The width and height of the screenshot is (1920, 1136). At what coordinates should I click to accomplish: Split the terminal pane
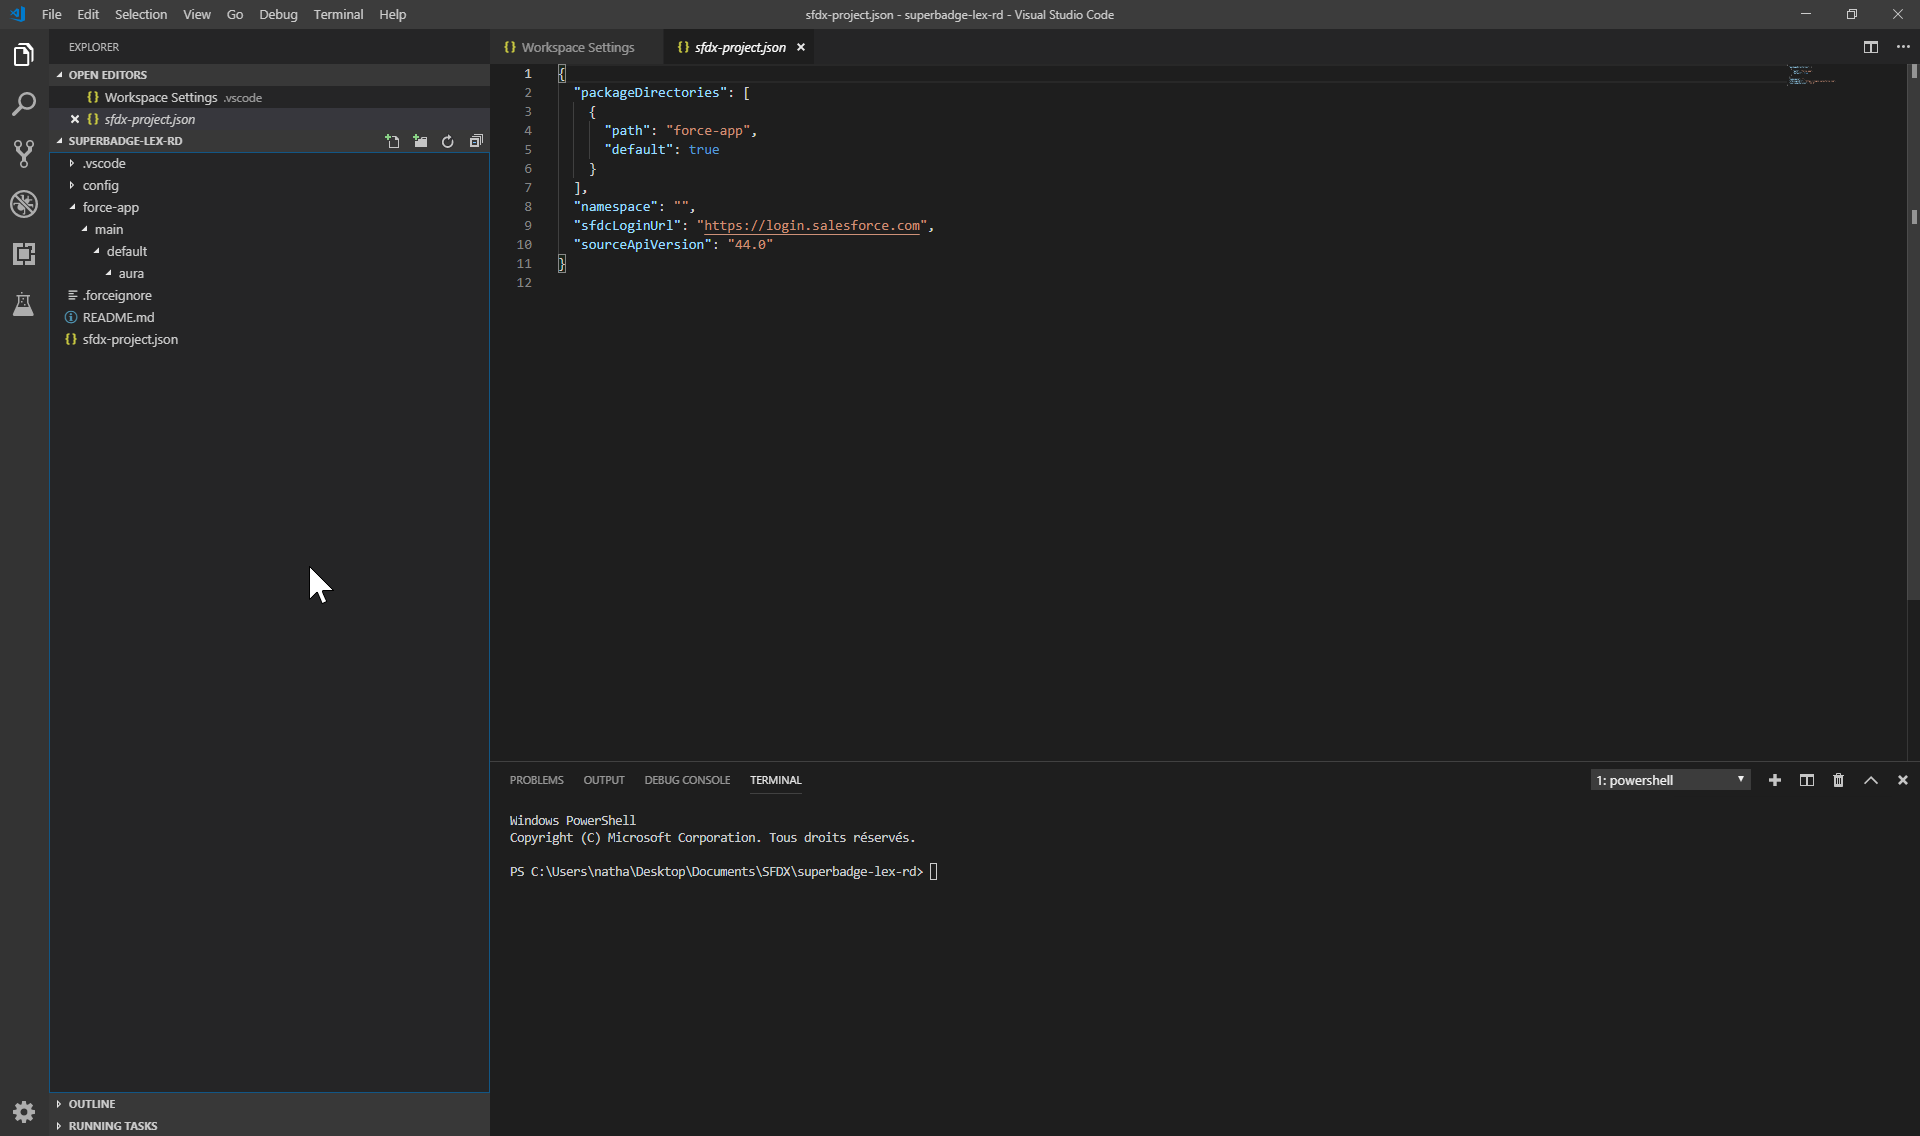1807,780
